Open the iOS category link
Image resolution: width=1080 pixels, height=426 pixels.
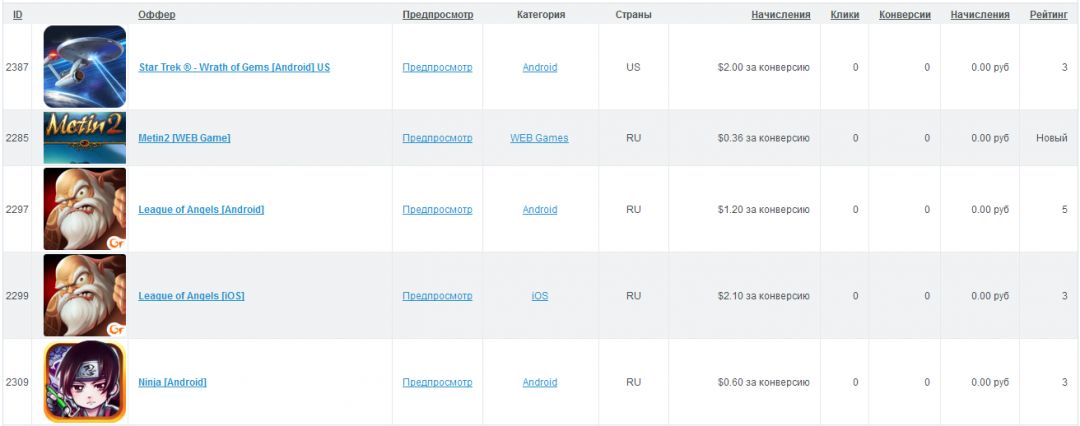pos(540,296)
